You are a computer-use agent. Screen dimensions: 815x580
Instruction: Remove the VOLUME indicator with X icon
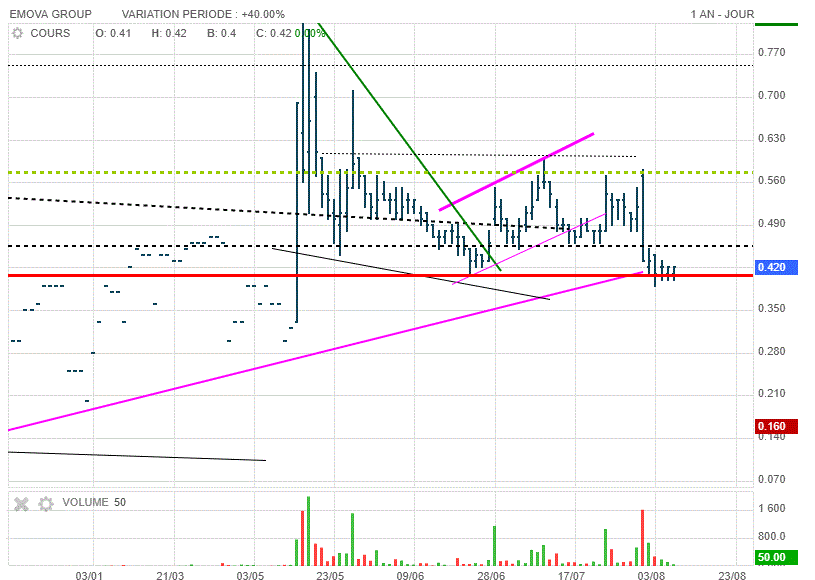[x=21, y=504]
